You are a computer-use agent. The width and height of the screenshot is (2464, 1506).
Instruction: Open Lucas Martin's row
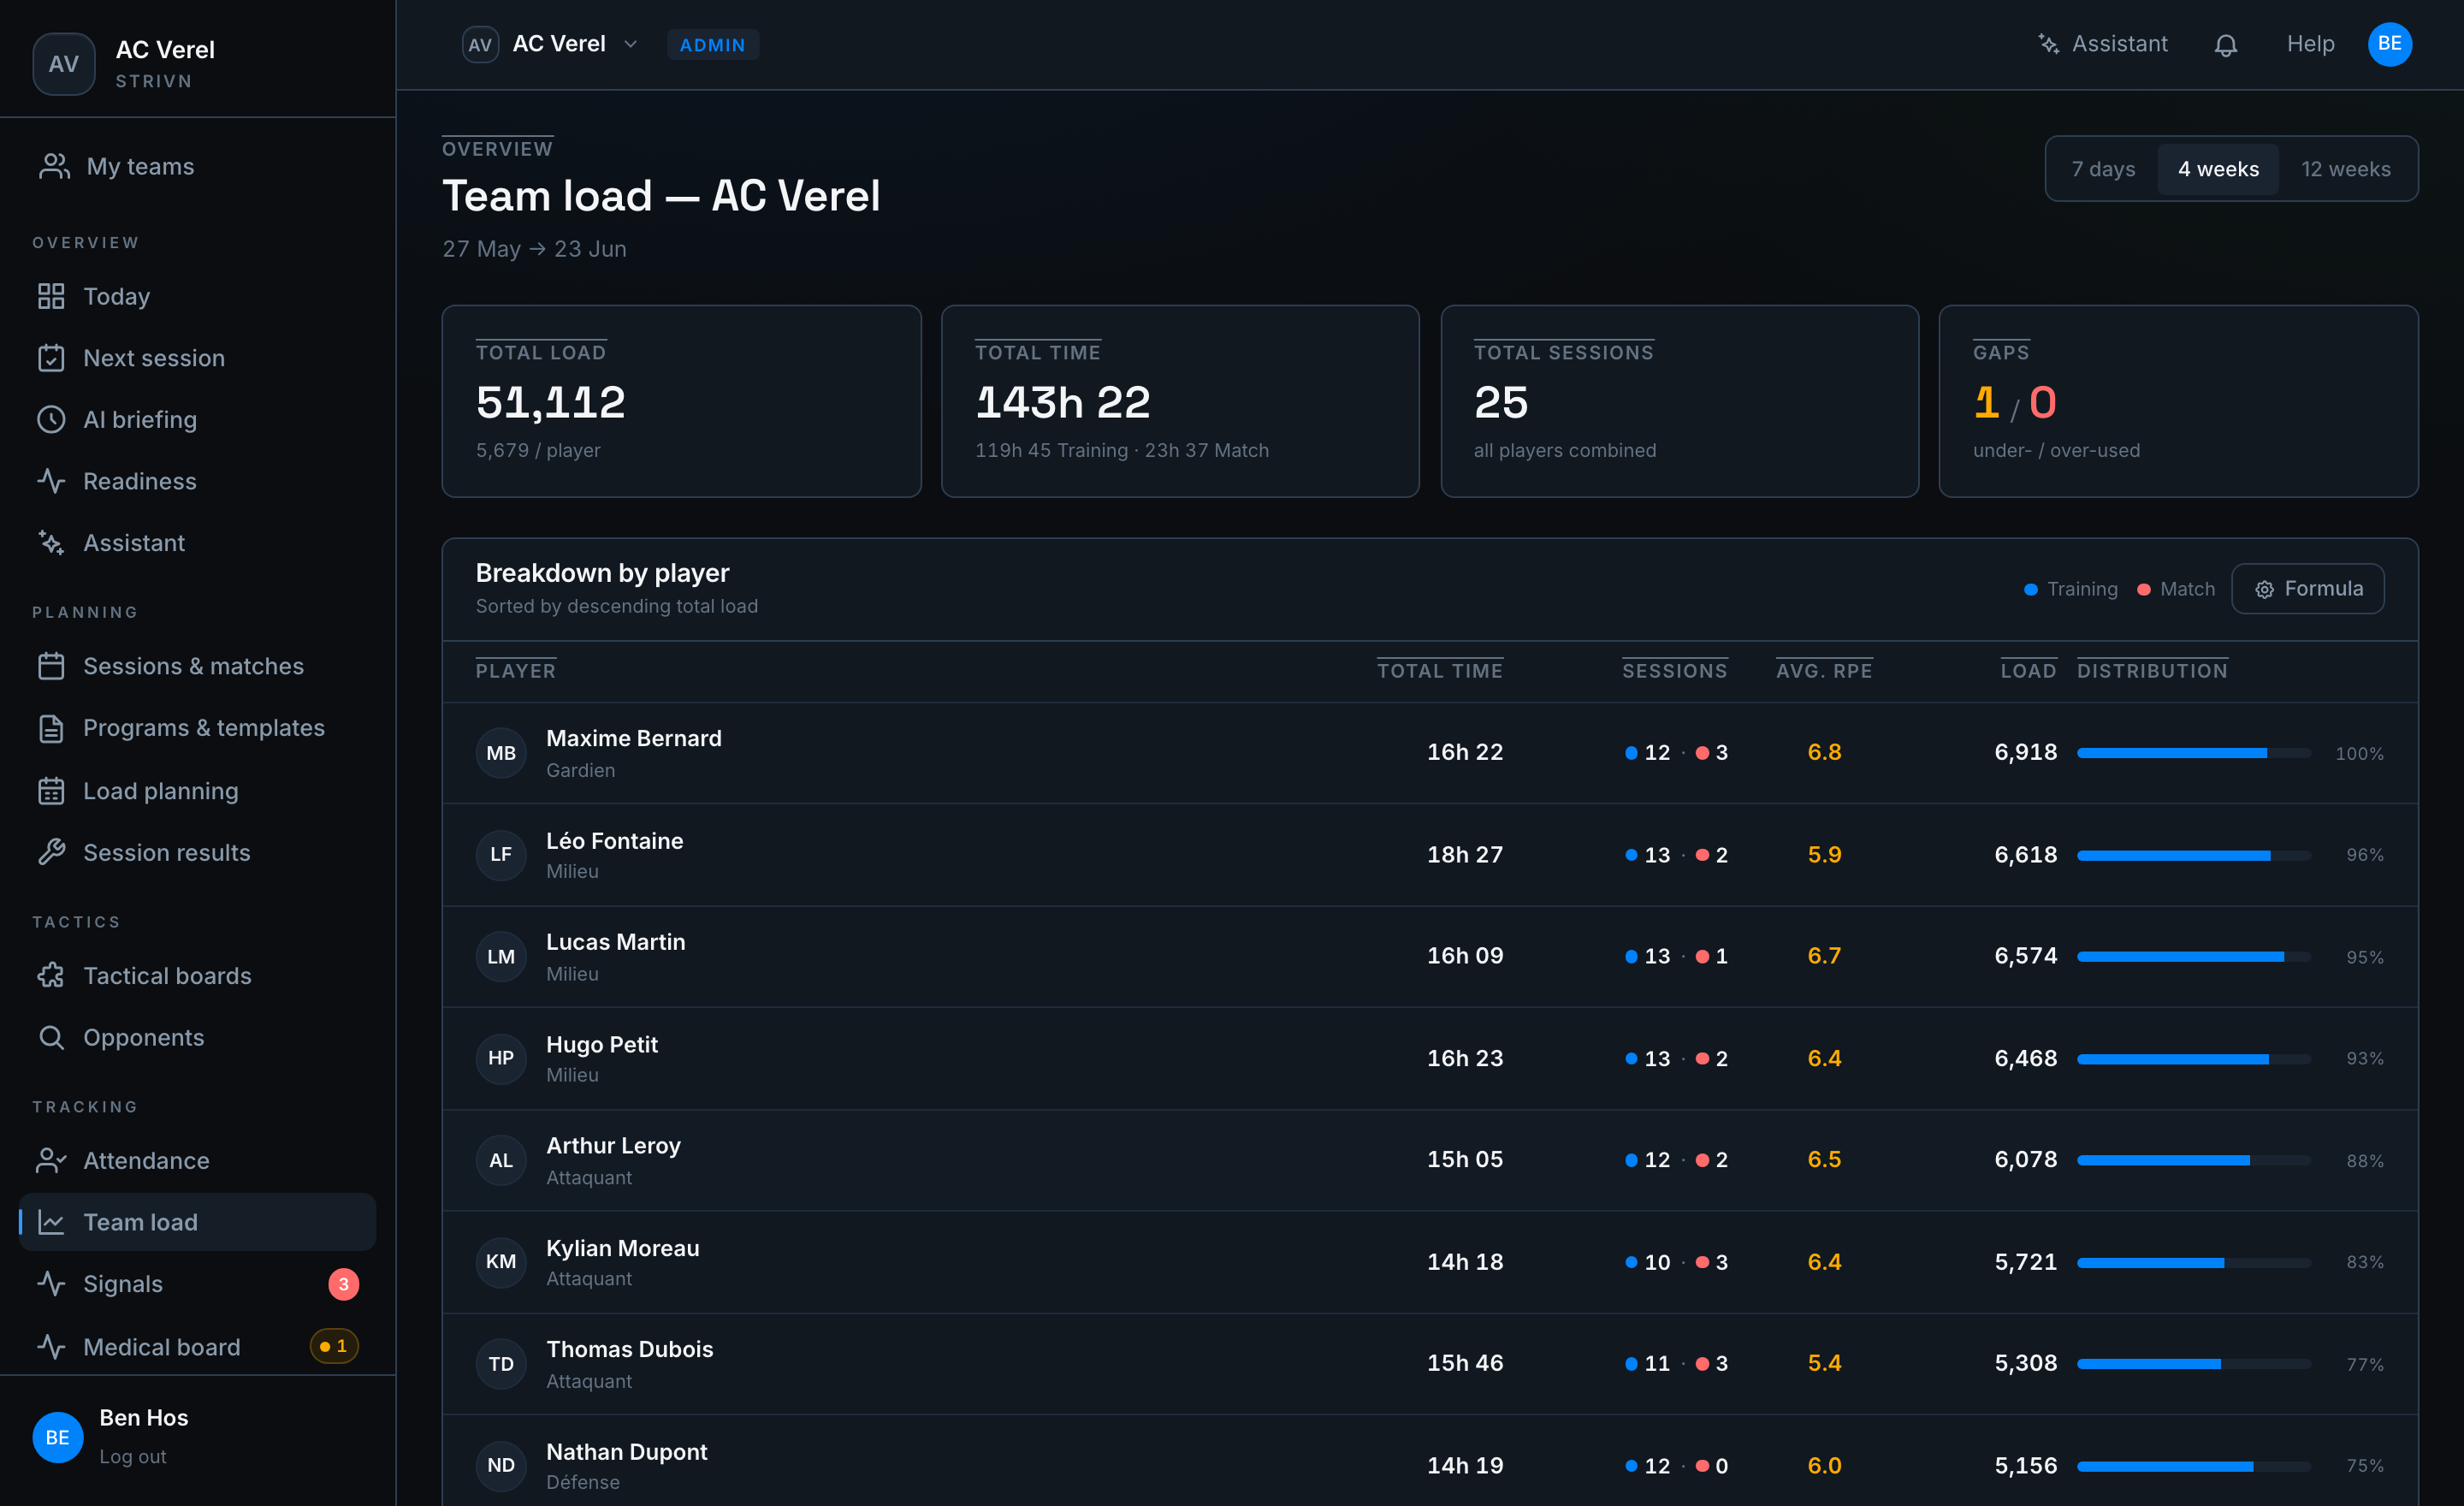point(1430,956)
